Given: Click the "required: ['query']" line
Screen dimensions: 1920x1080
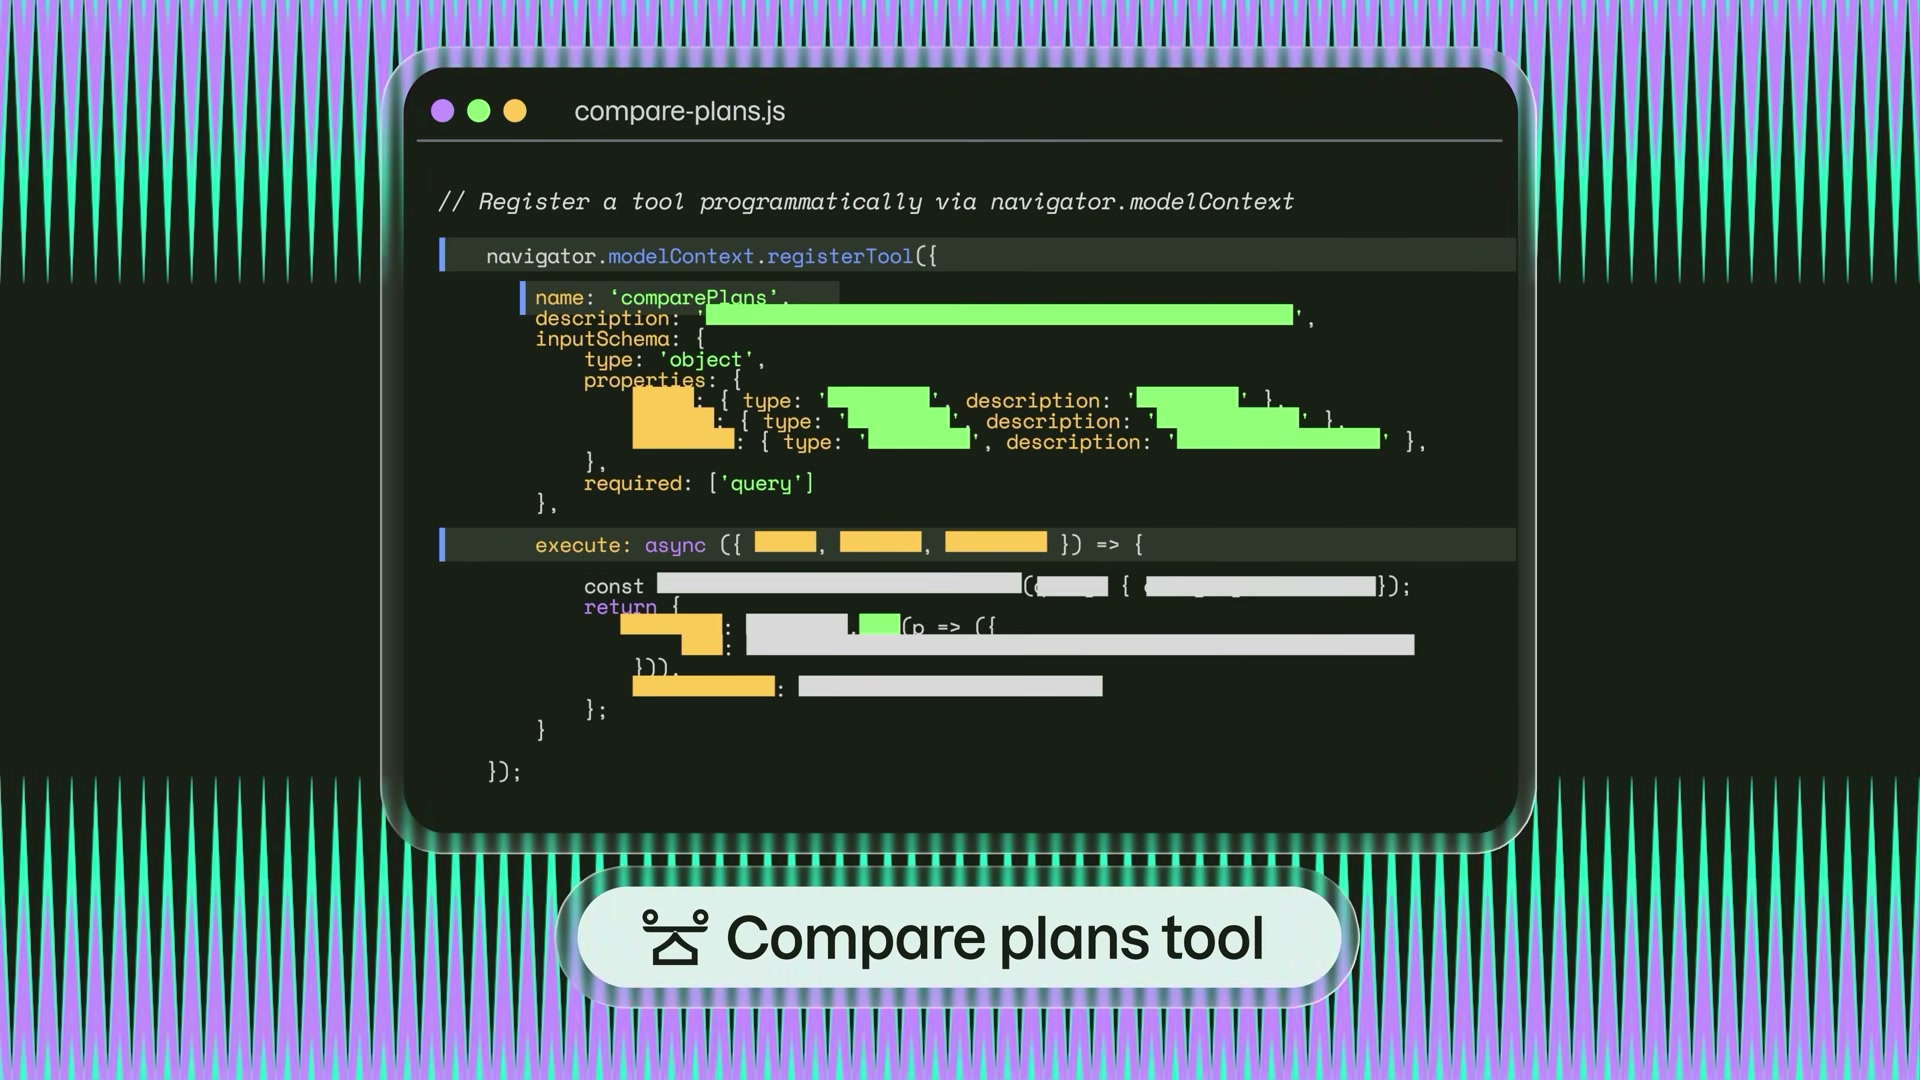Looking at the screenshot, I should coord(699,484).
